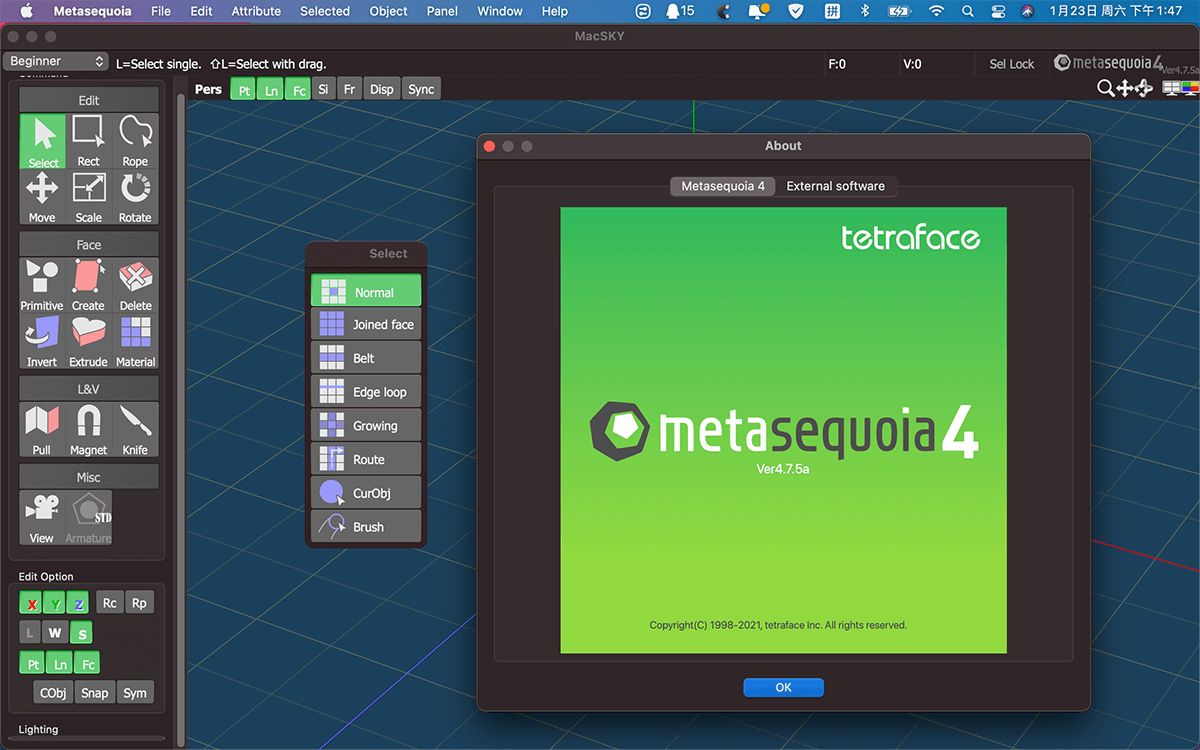Viewport: 1200px width, 750px height.
Task: Select the Magnet tool
Action: [89, 429]
